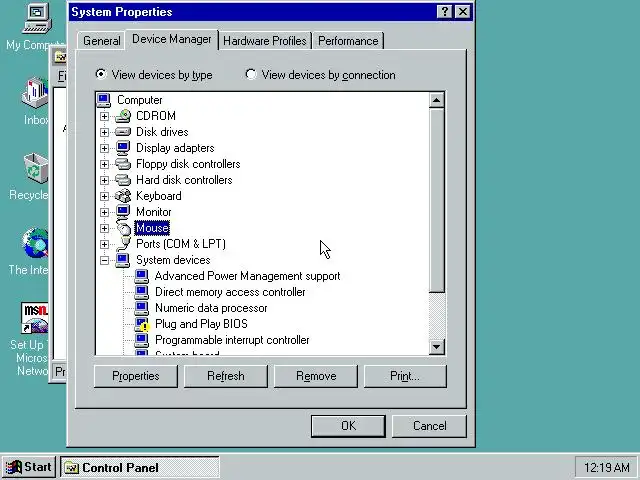Click Control Panel taskbar button
The width and height of the screenshot is (640, 480).
point(140,467)
